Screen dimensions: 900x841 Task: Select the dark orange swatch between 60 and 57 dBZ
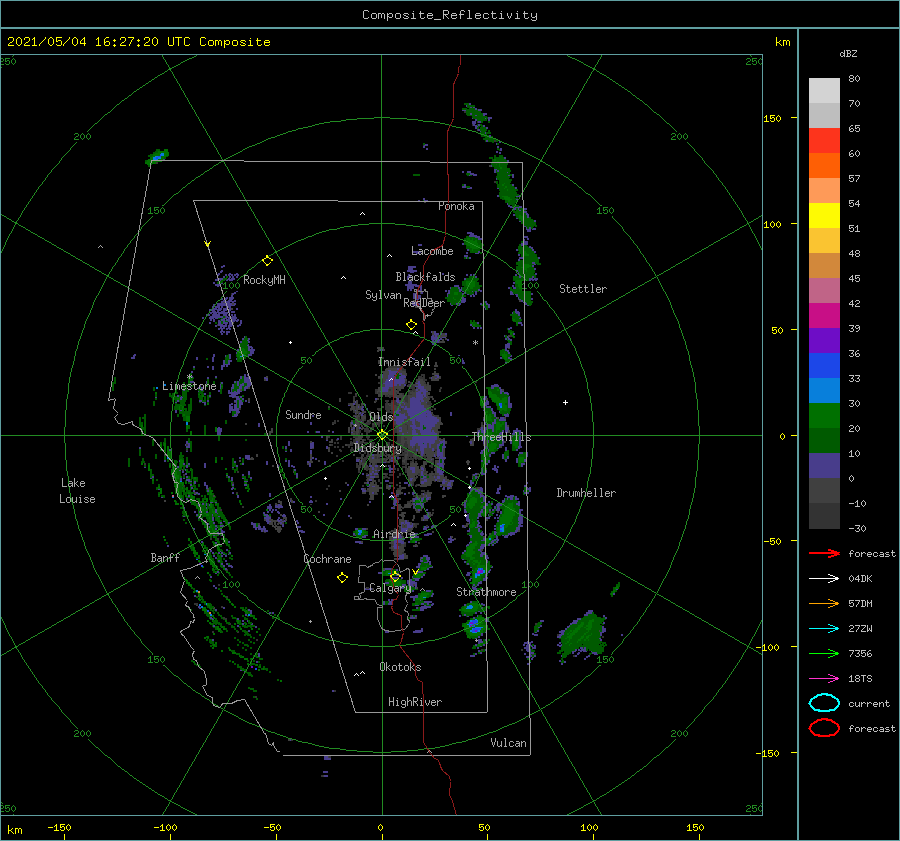click(824, 166)
